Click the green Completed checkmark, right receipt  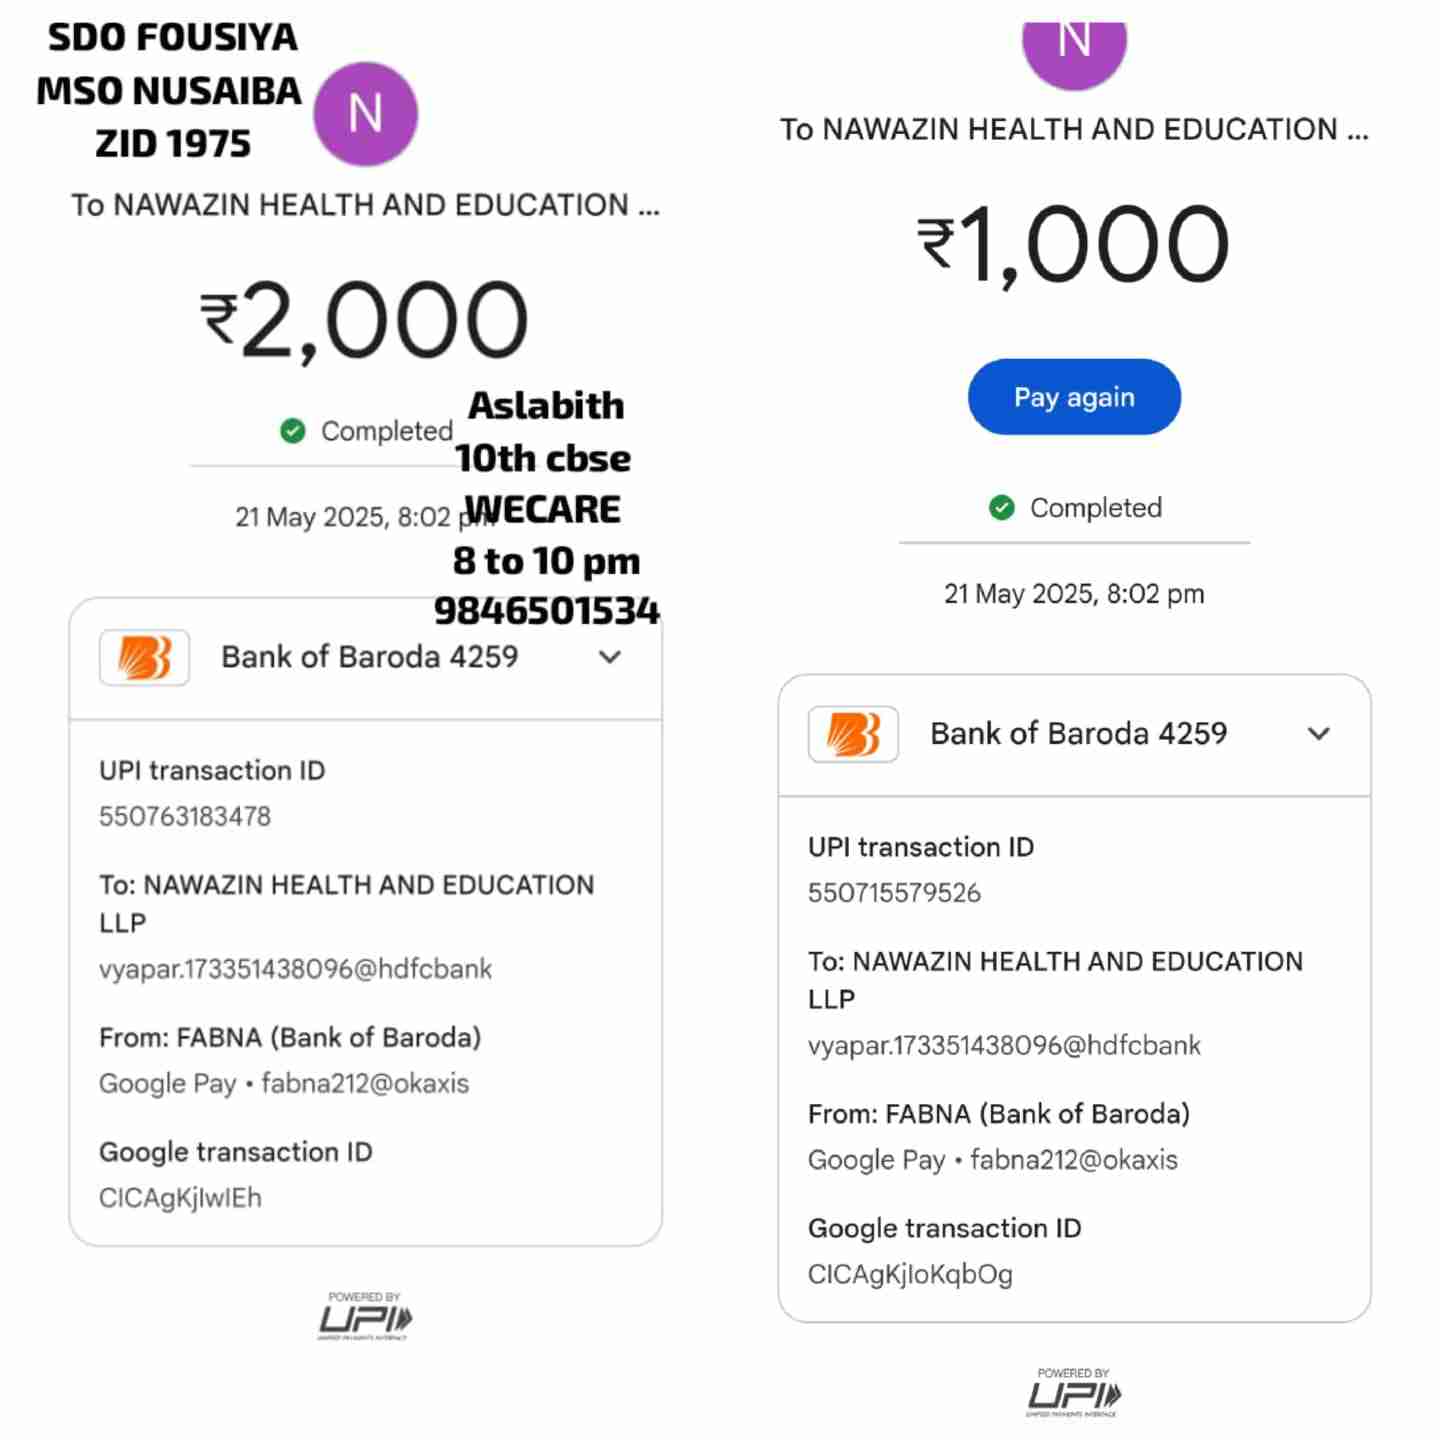(x=1002, y=508)
